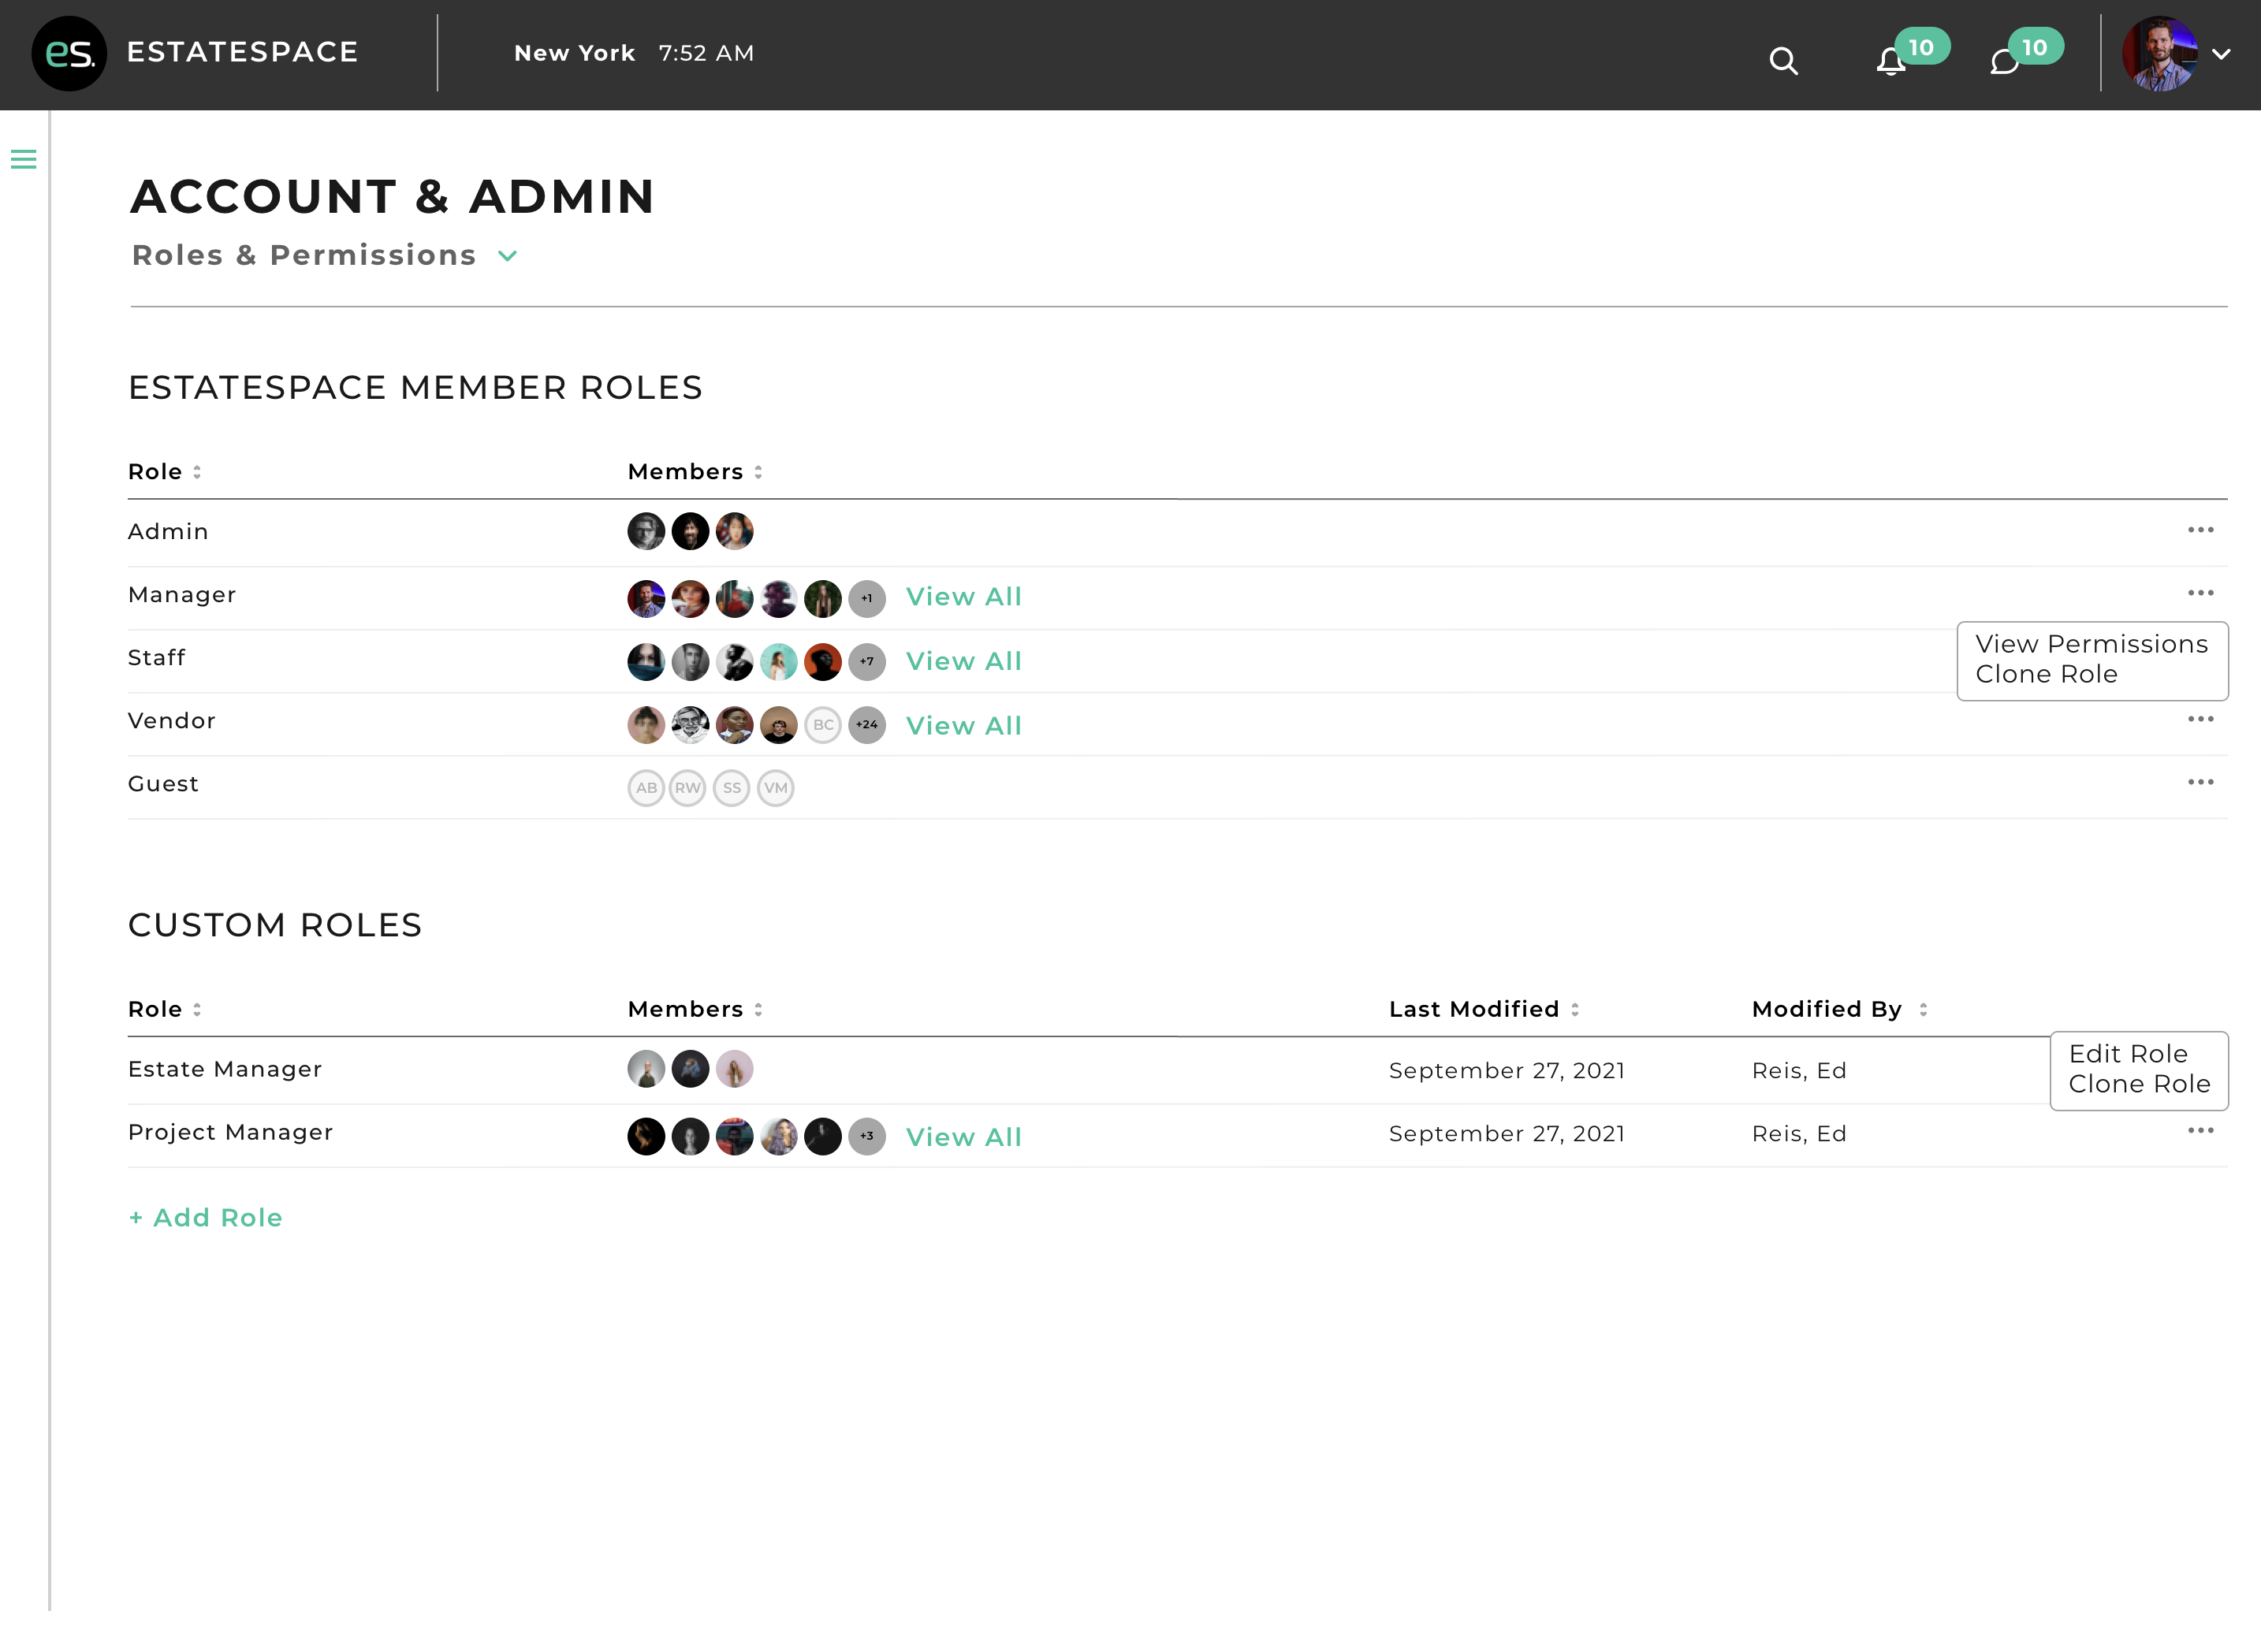Select Edit Role from context menu
Image resolution: width=2261 pixels, height=1652 pixels.
coord(2126,1053)
